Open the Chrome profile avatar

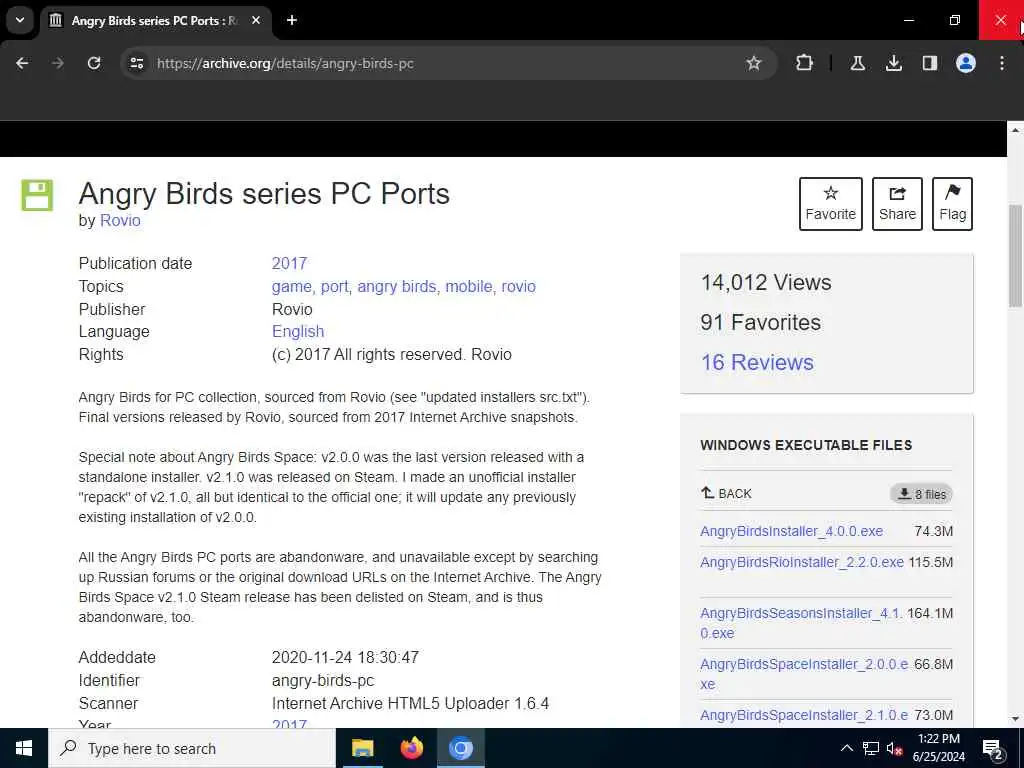pyautogui.click(x=966, y=63)
